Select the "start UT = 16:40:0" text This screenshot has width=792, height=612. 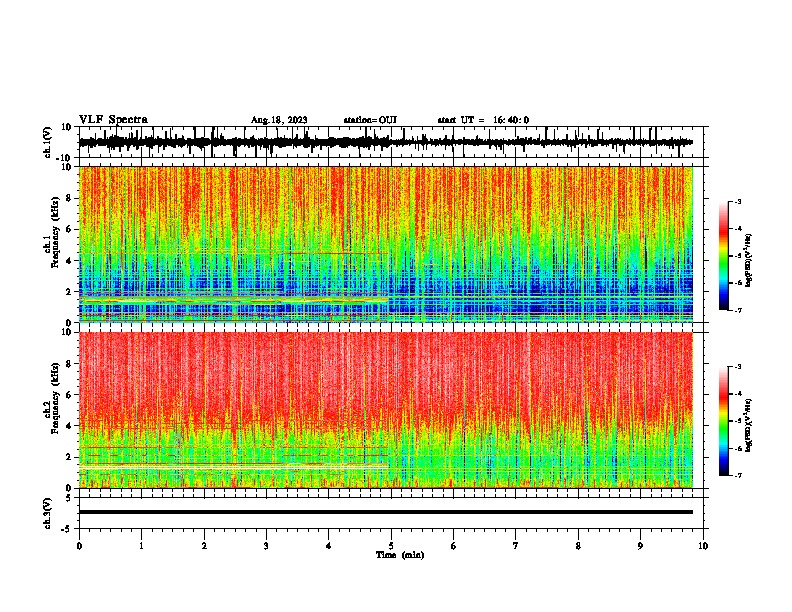pyautogui.click(x=483, y=120)
